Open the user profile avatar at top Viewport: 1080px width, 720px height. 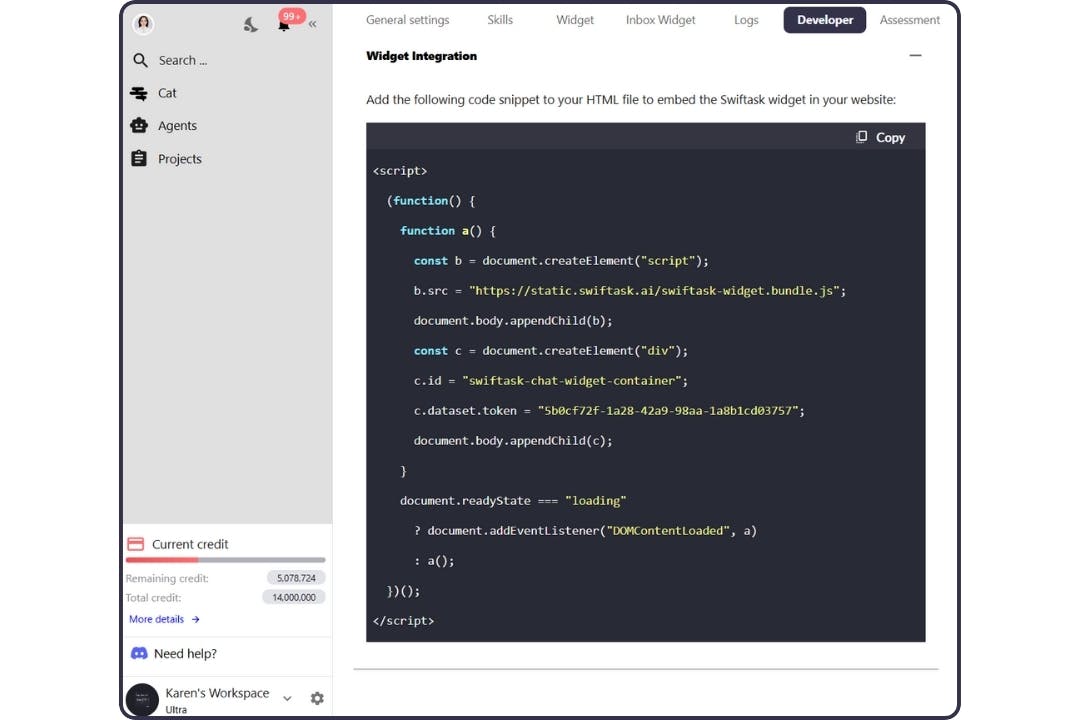[x=143, y=22]
